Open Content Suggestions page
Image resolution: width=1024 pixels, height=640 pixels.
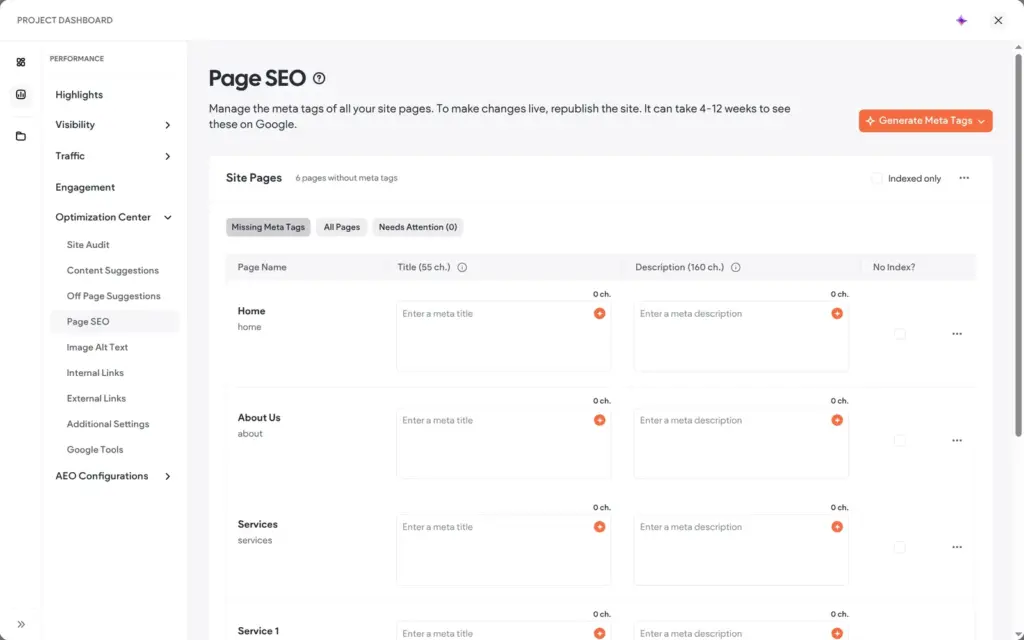tap(112, 270)
